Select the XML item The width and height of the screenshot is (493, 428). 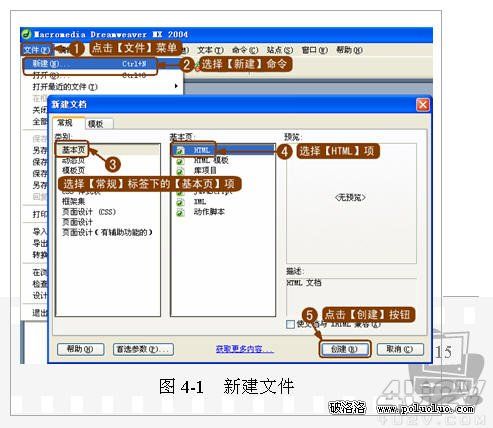point(200,202)
